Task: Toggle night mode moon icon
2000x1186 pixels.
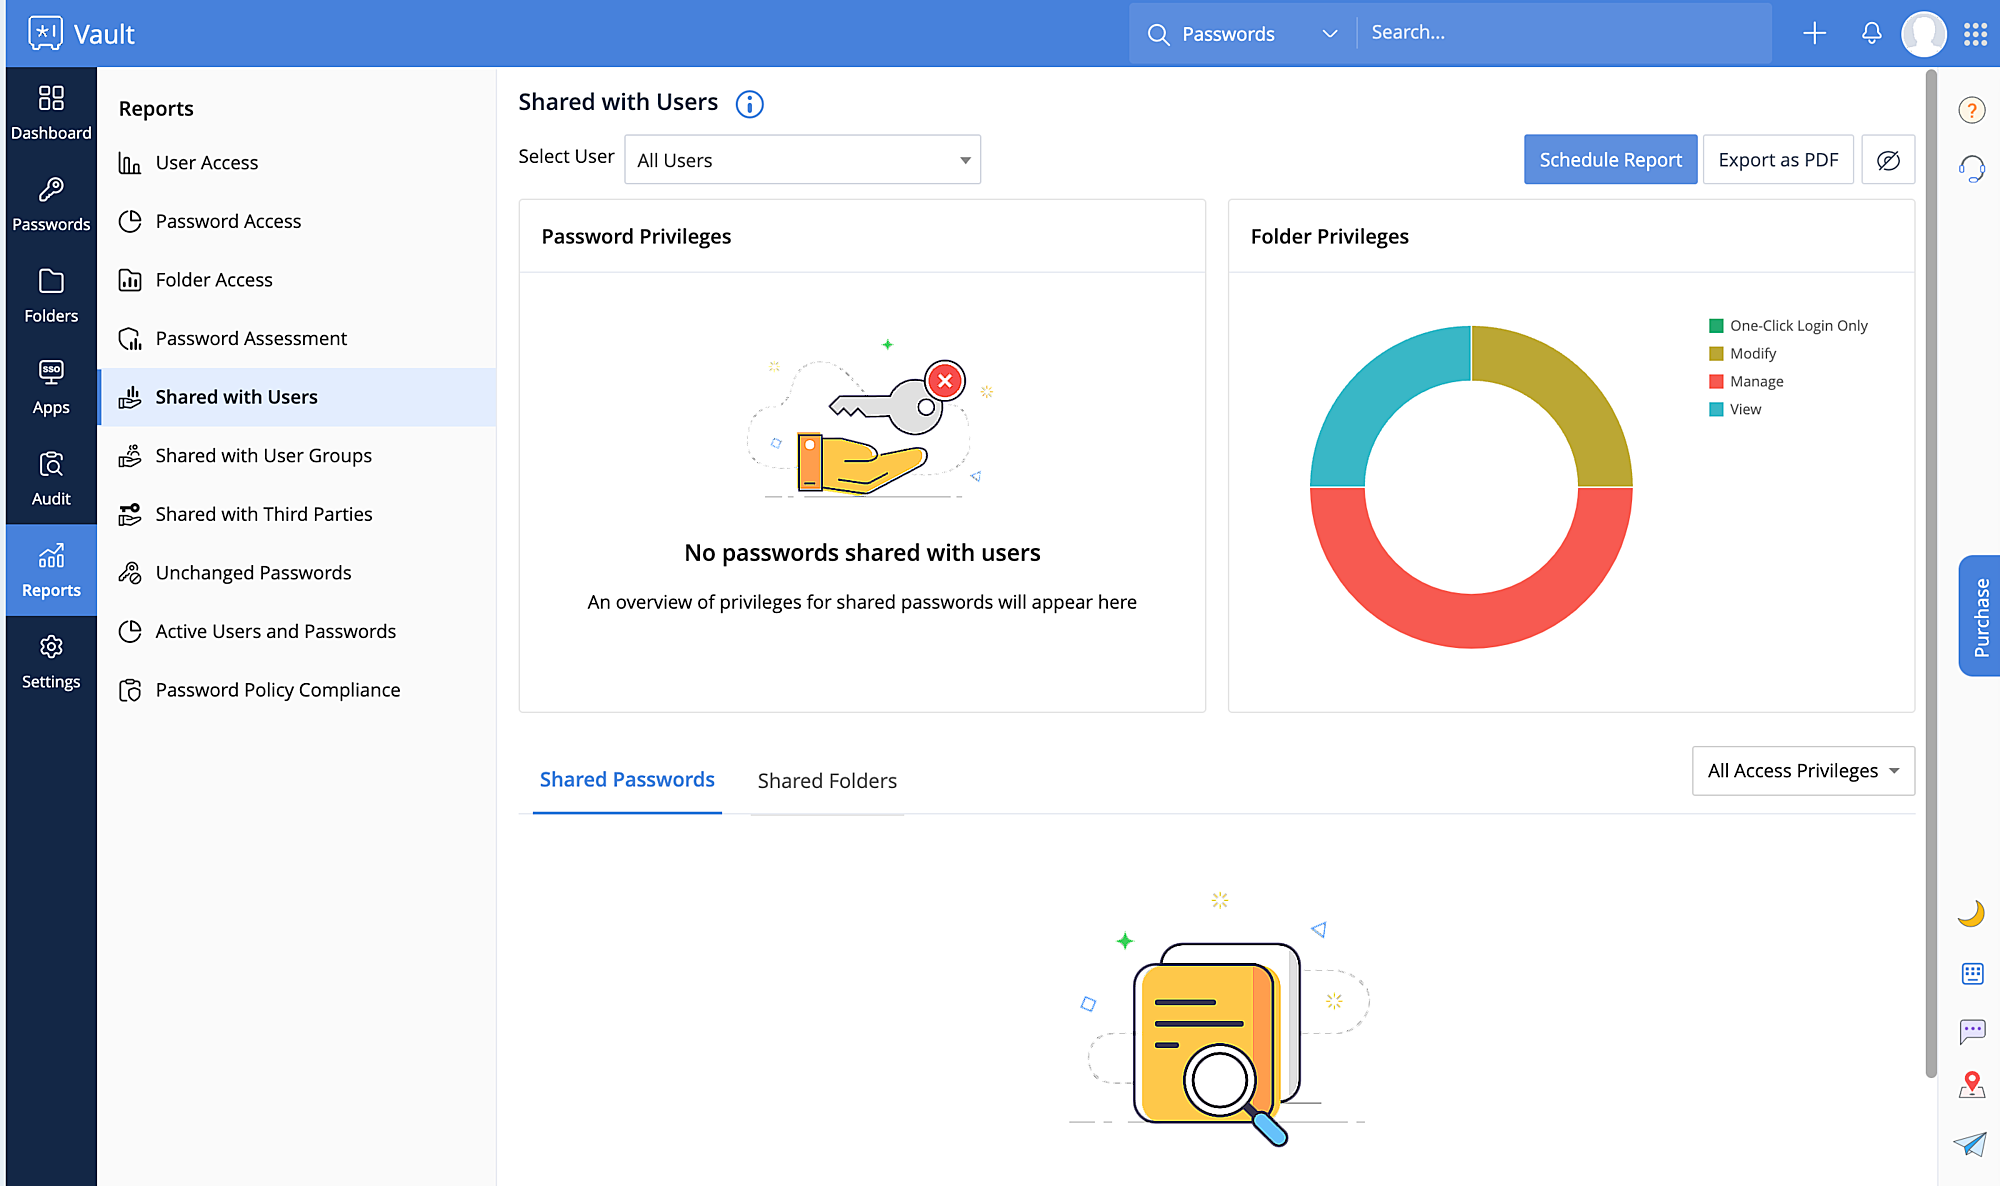Action: click(1971, 913)
